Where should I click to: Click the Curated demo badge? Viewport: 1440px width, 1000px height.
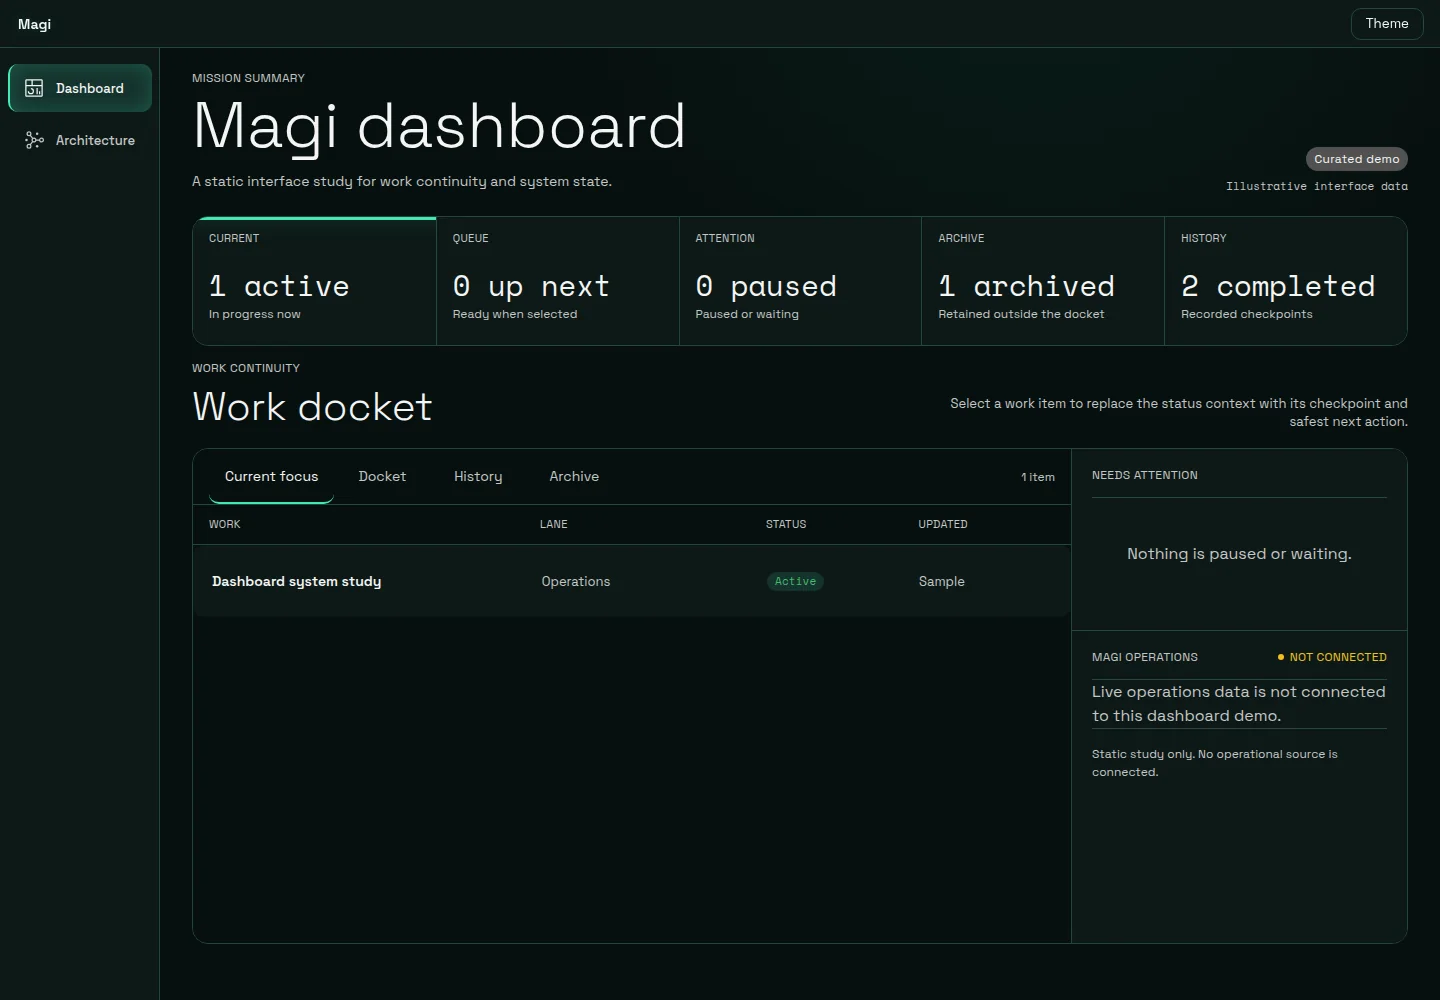(1357, 159)
